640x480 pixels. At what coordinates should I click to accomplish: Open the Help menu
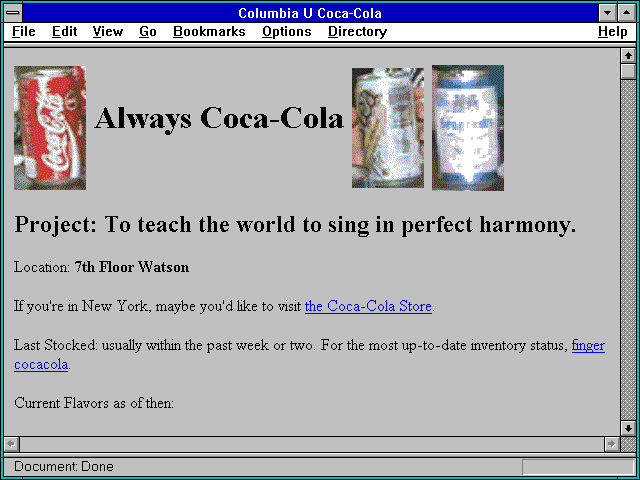tap(613, 31)
